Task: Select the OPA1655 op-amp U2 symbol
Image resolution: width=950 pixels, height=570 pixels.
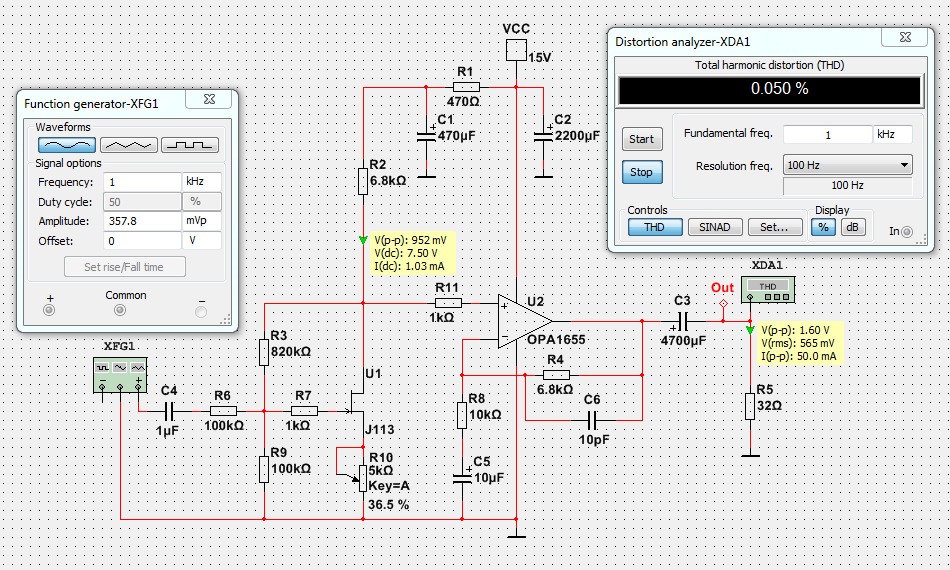Action: click(525, 322)
